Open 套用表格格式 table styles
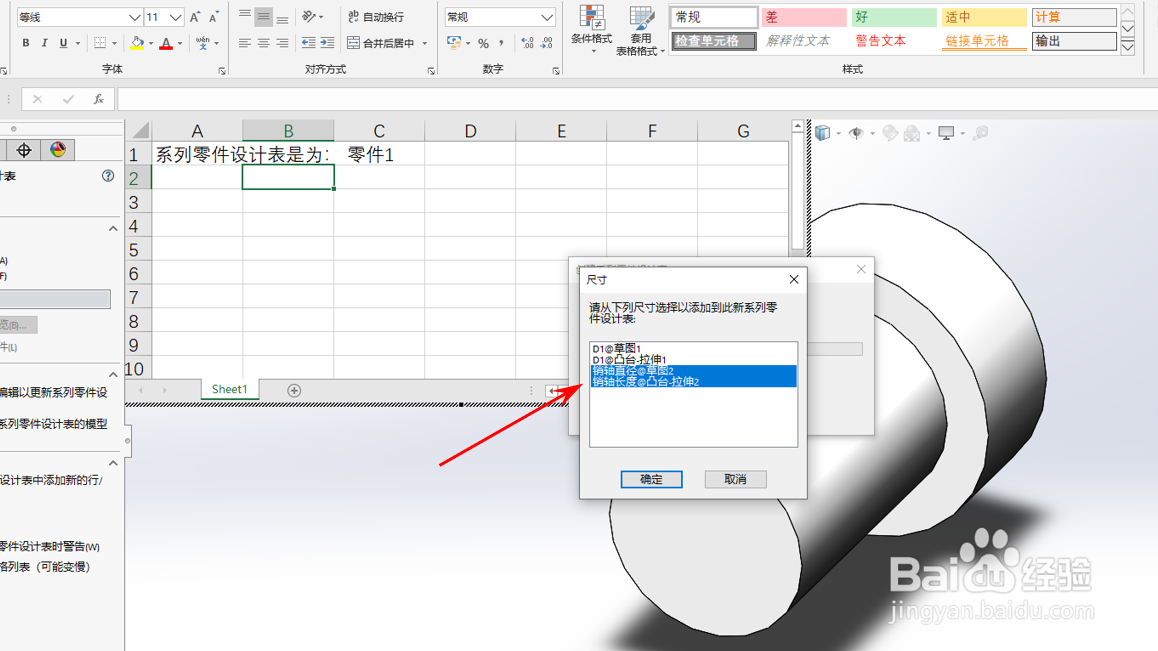 coord(640,30)
